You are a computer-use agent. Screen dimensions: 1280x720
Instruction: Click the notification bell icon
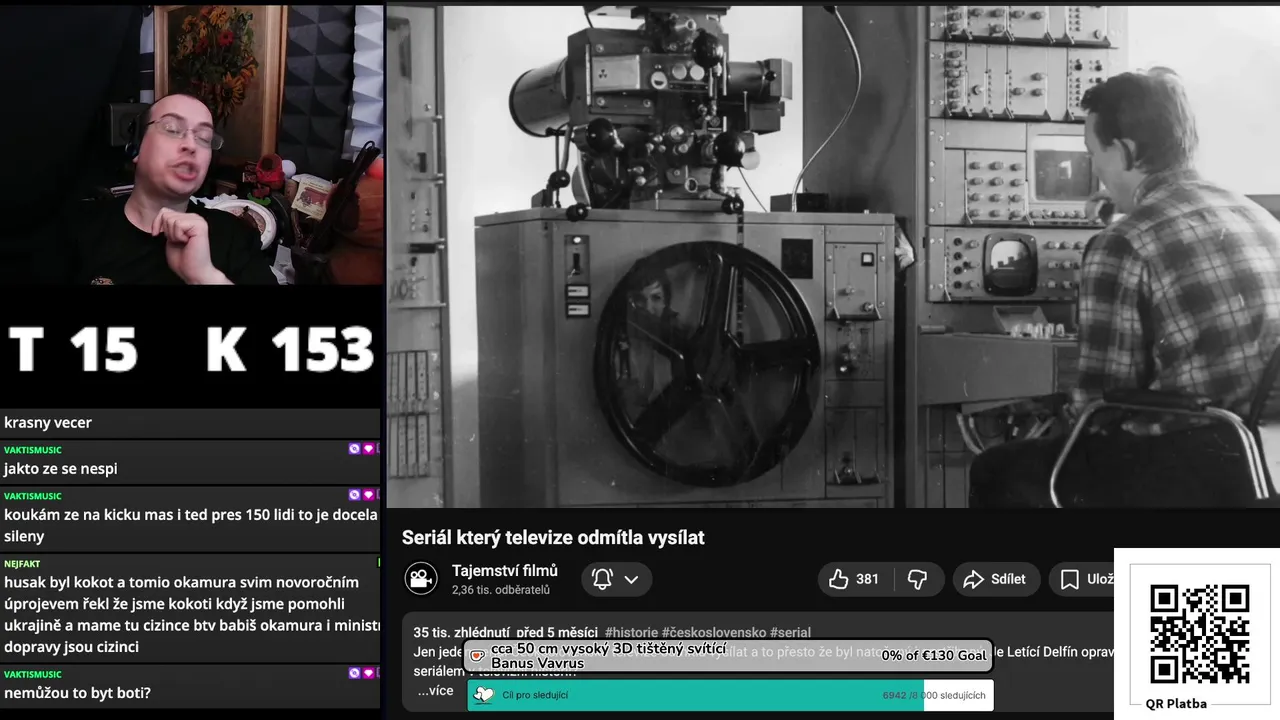[603, 579]
